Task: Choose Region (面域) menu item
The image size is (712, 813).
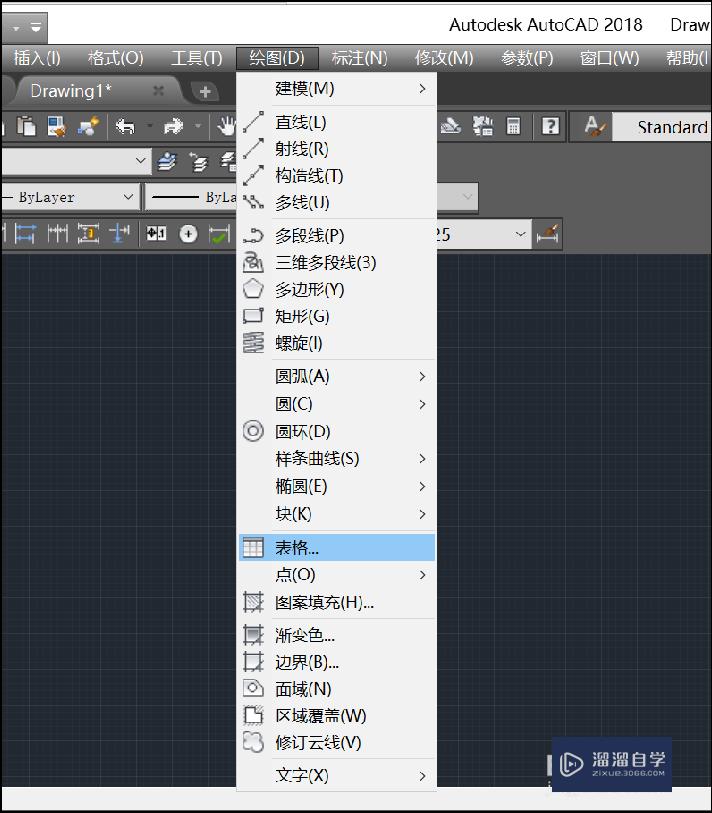Action: click(x=336, y=689)
